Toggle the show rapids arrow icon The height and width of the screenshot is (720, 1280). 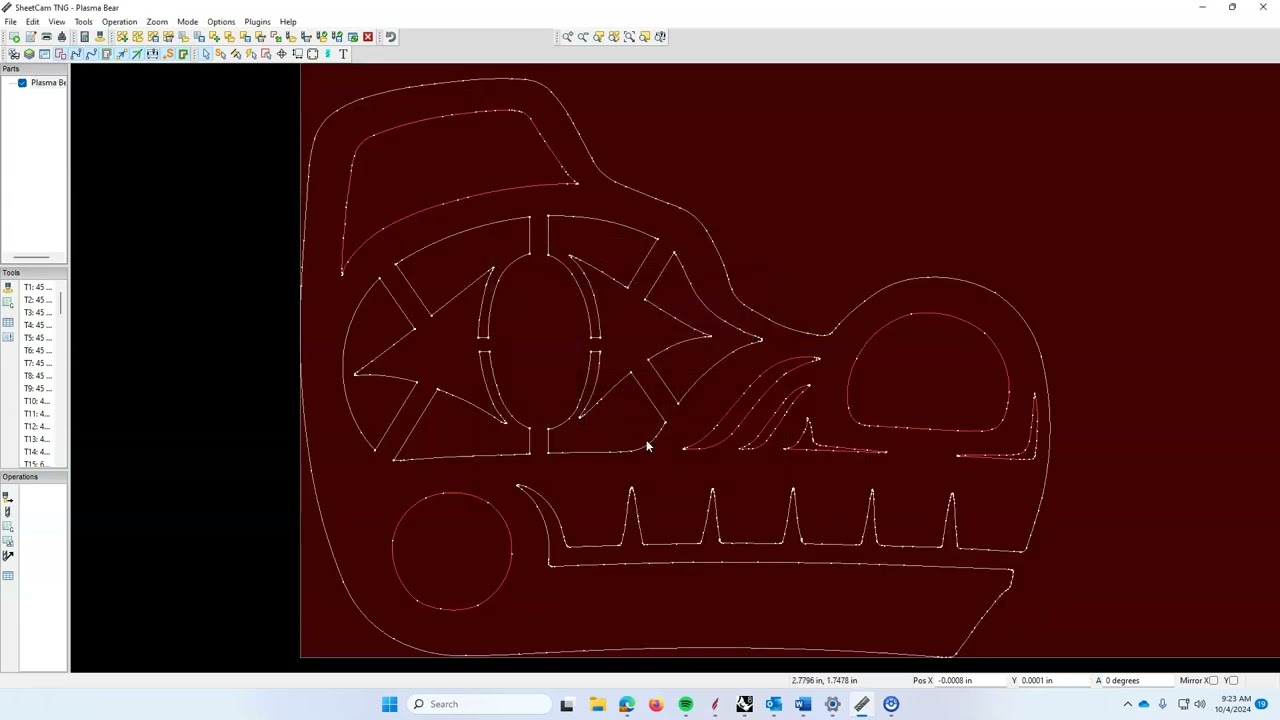121,54
